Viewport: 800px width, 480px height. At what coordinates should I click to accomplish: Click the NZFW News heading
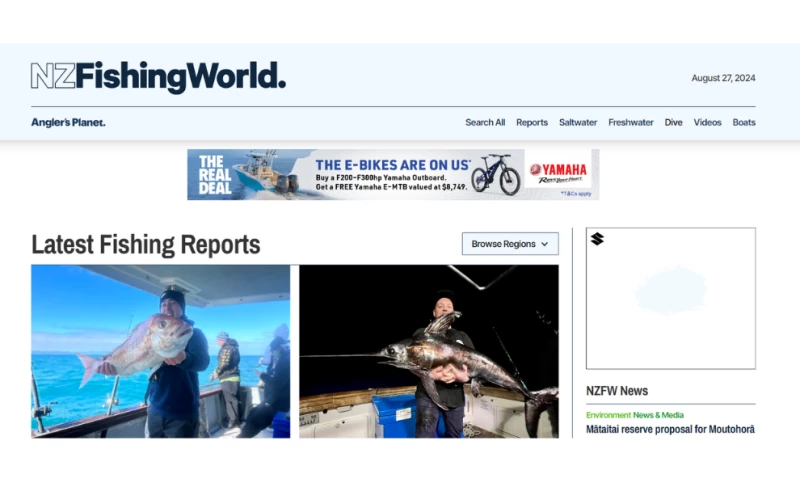click(617, 391)
